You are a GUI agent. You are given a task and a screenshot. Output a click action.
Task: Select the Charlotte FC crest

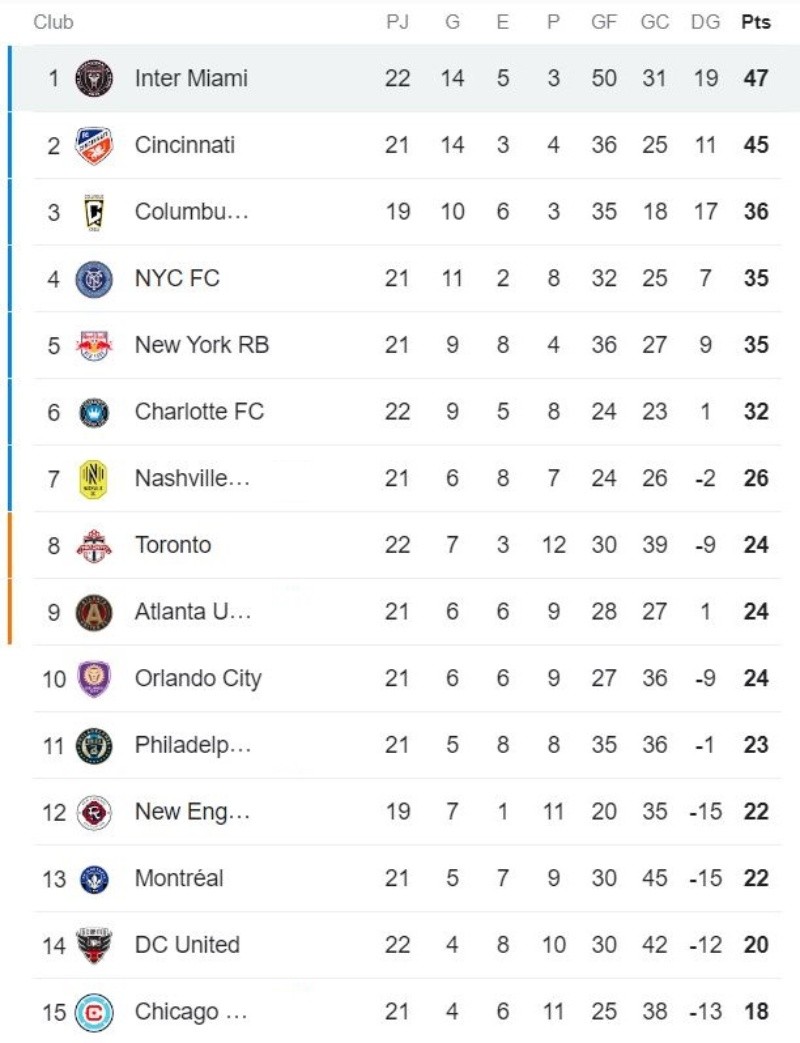point(94,412)
